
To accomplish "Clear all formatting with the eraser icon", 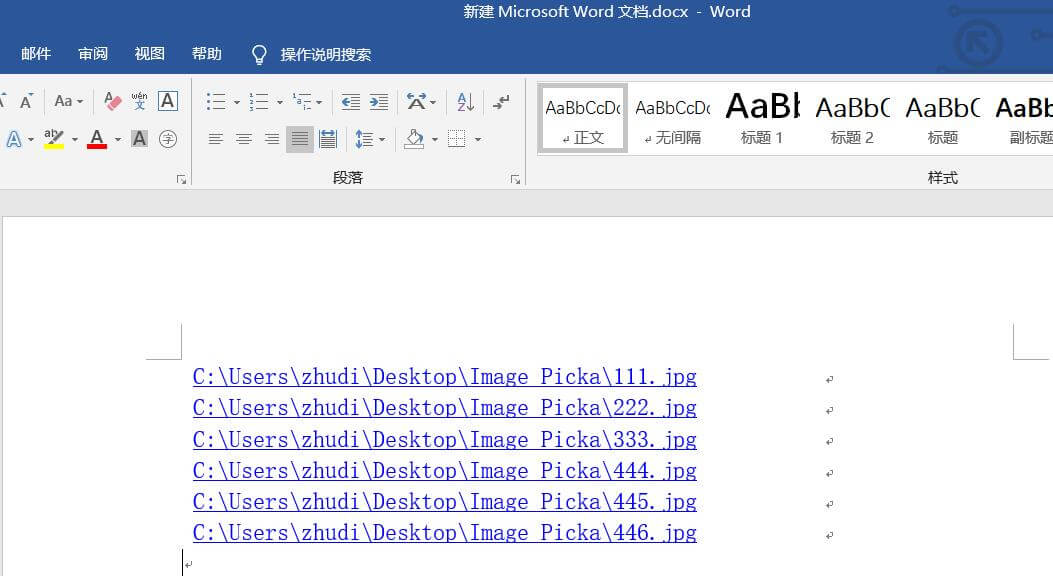I will pyautogui.click(x=113, y=101).
